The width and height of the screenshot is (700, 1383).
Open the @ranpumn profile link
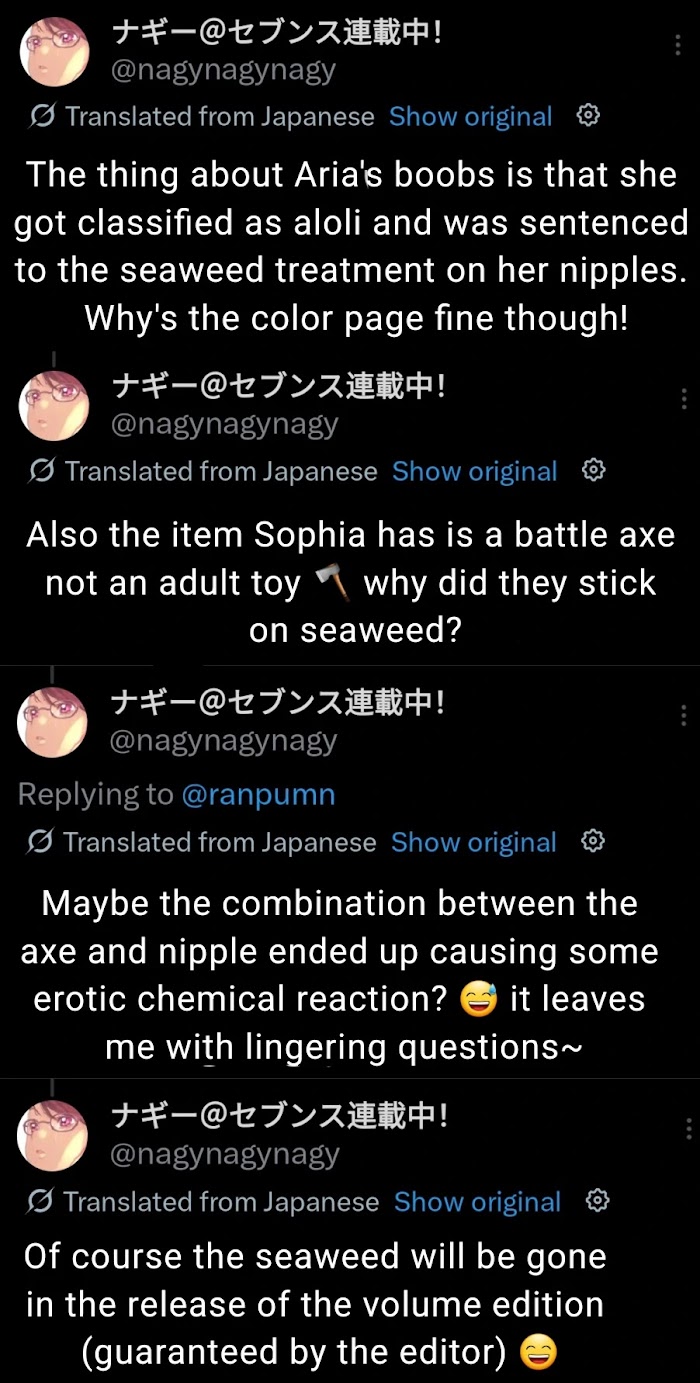click(258, 795)
